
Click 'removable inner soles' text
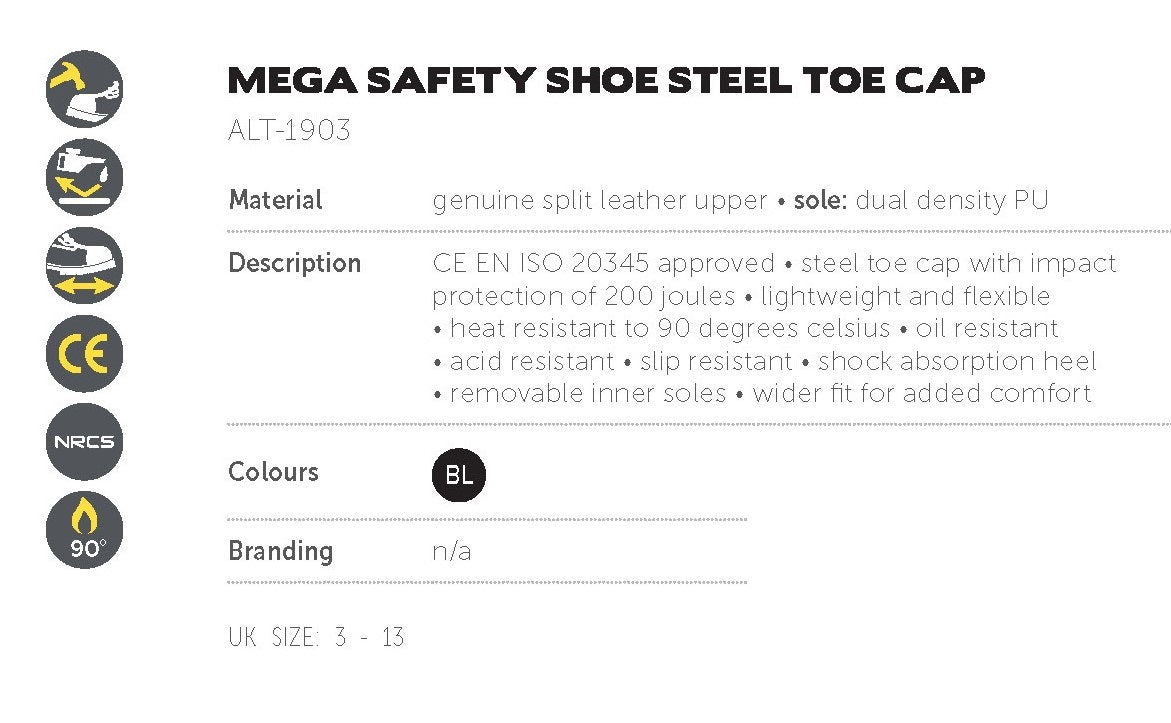click(588, 393)
